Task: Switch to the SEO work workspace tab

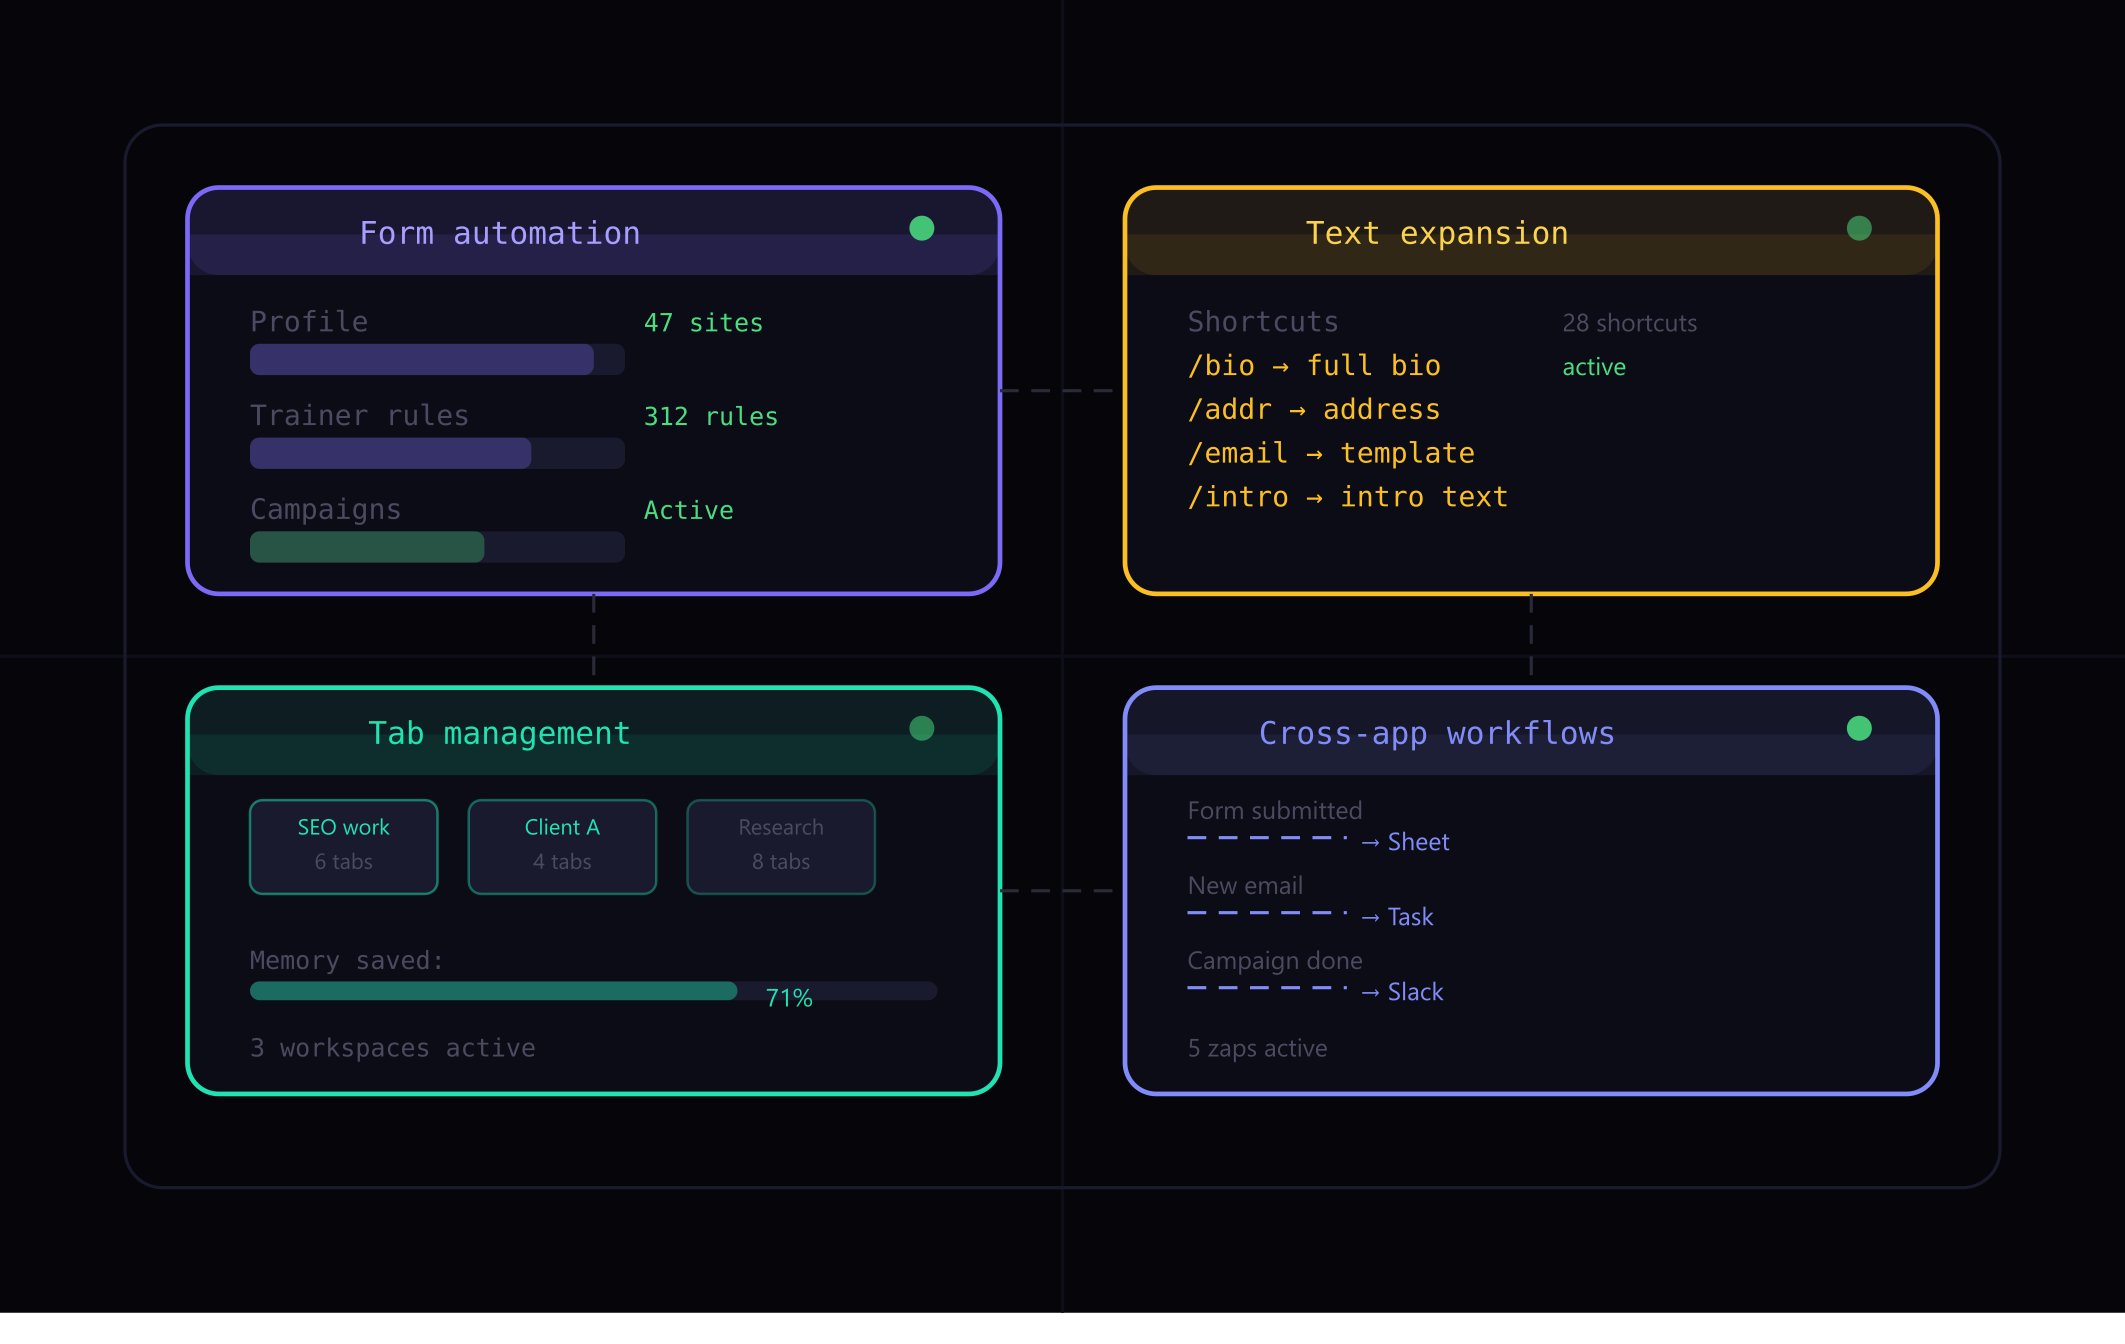Action: pos(343,845)
